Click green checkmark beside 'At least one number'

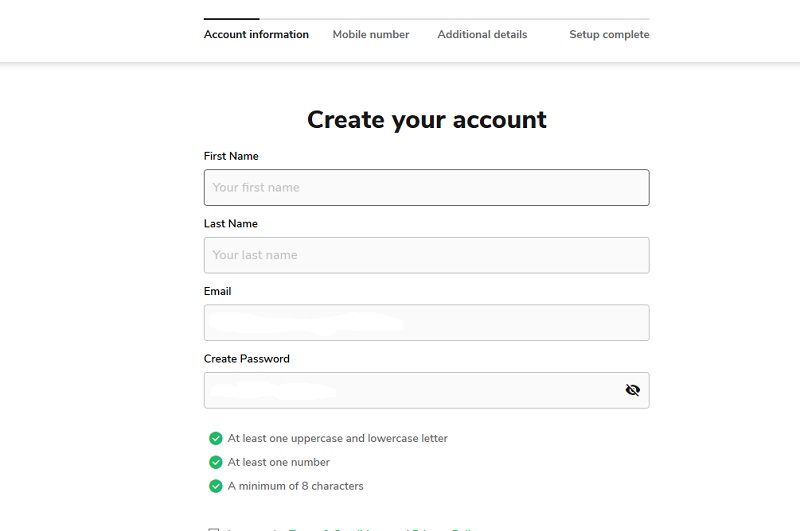coord(215,462)
